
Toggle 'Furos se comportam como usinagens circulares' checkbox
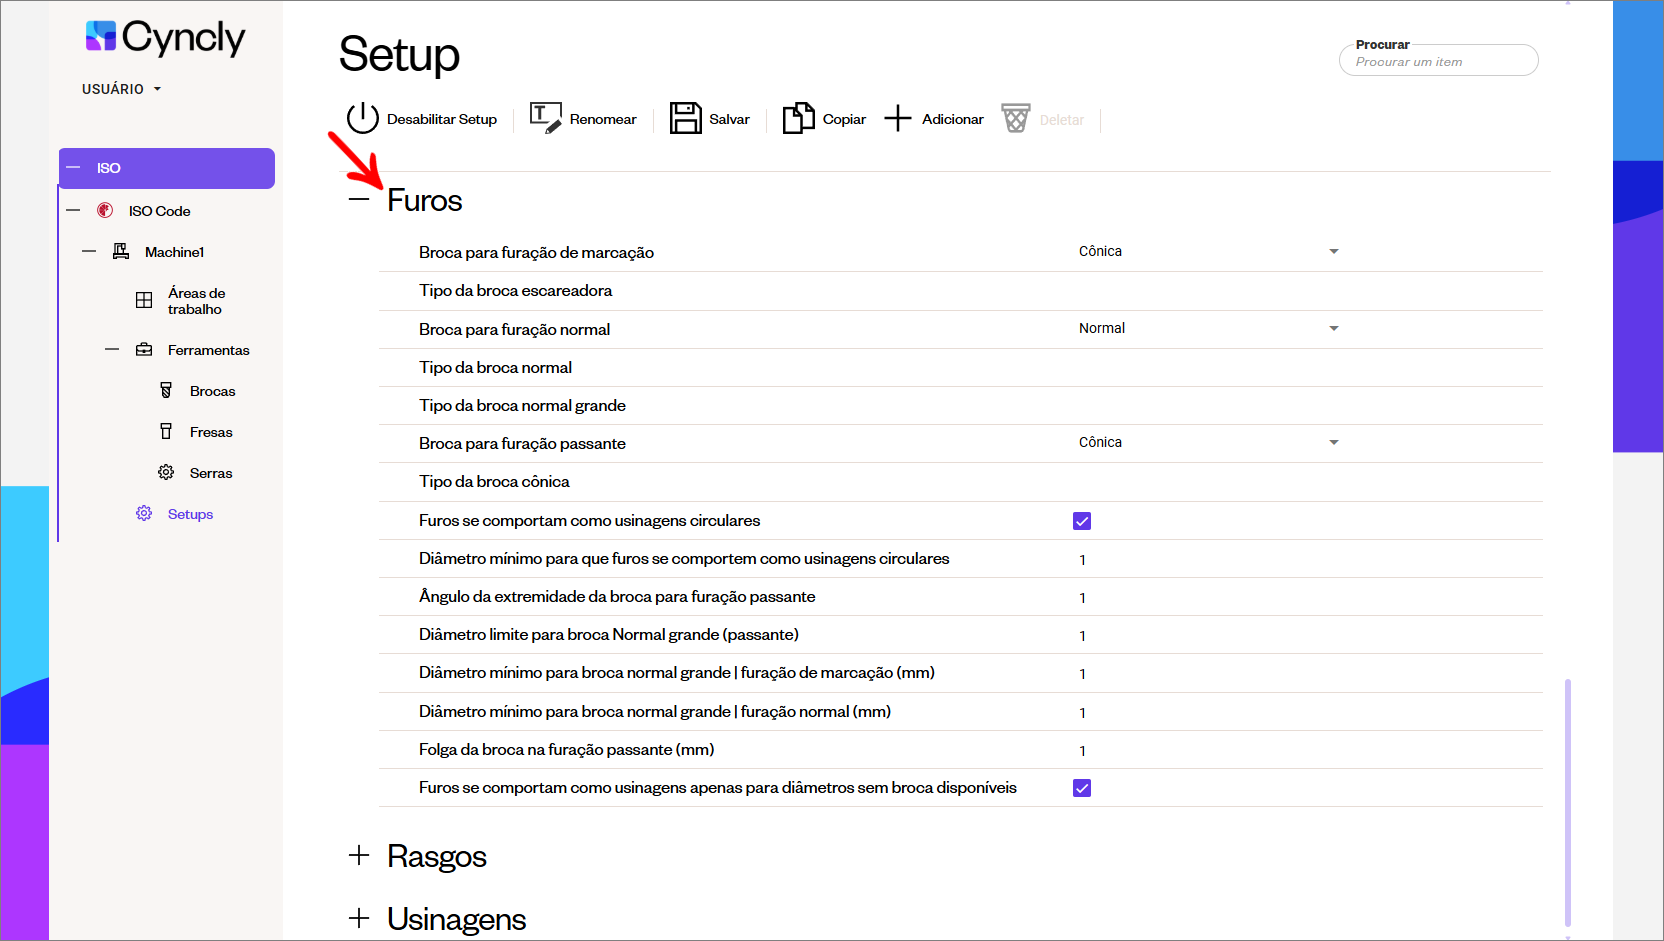pos(1082,521)
